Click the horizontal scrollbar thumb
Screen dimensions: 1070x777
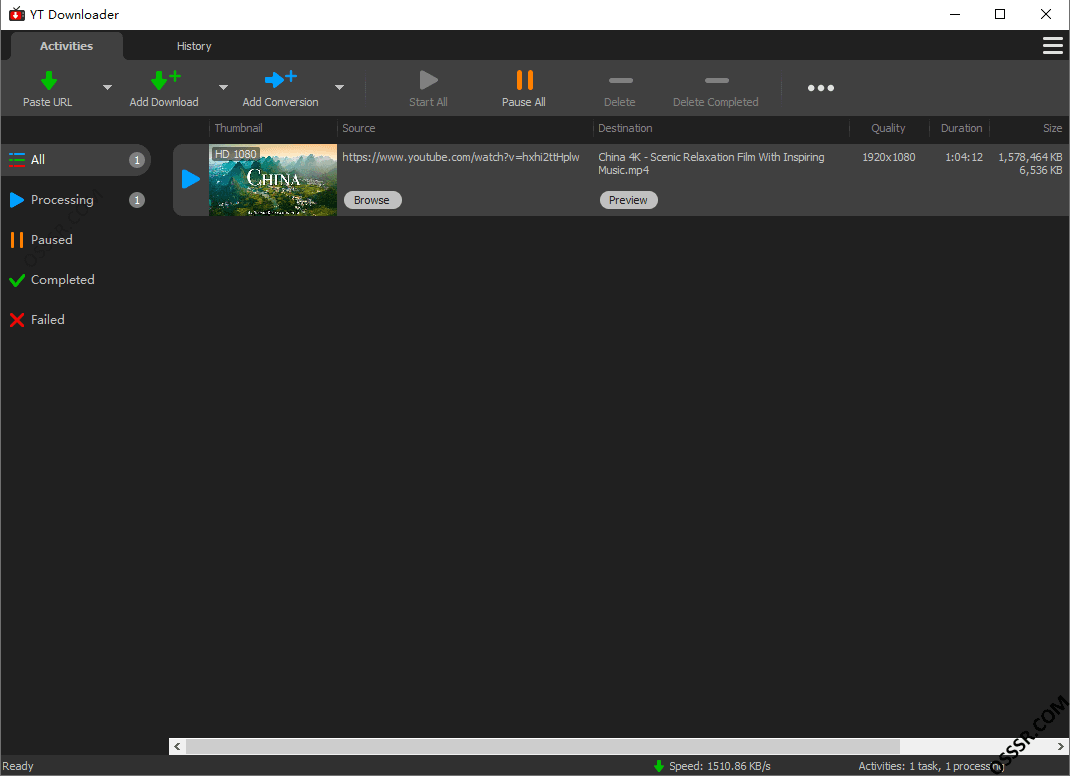click(543, 746)
